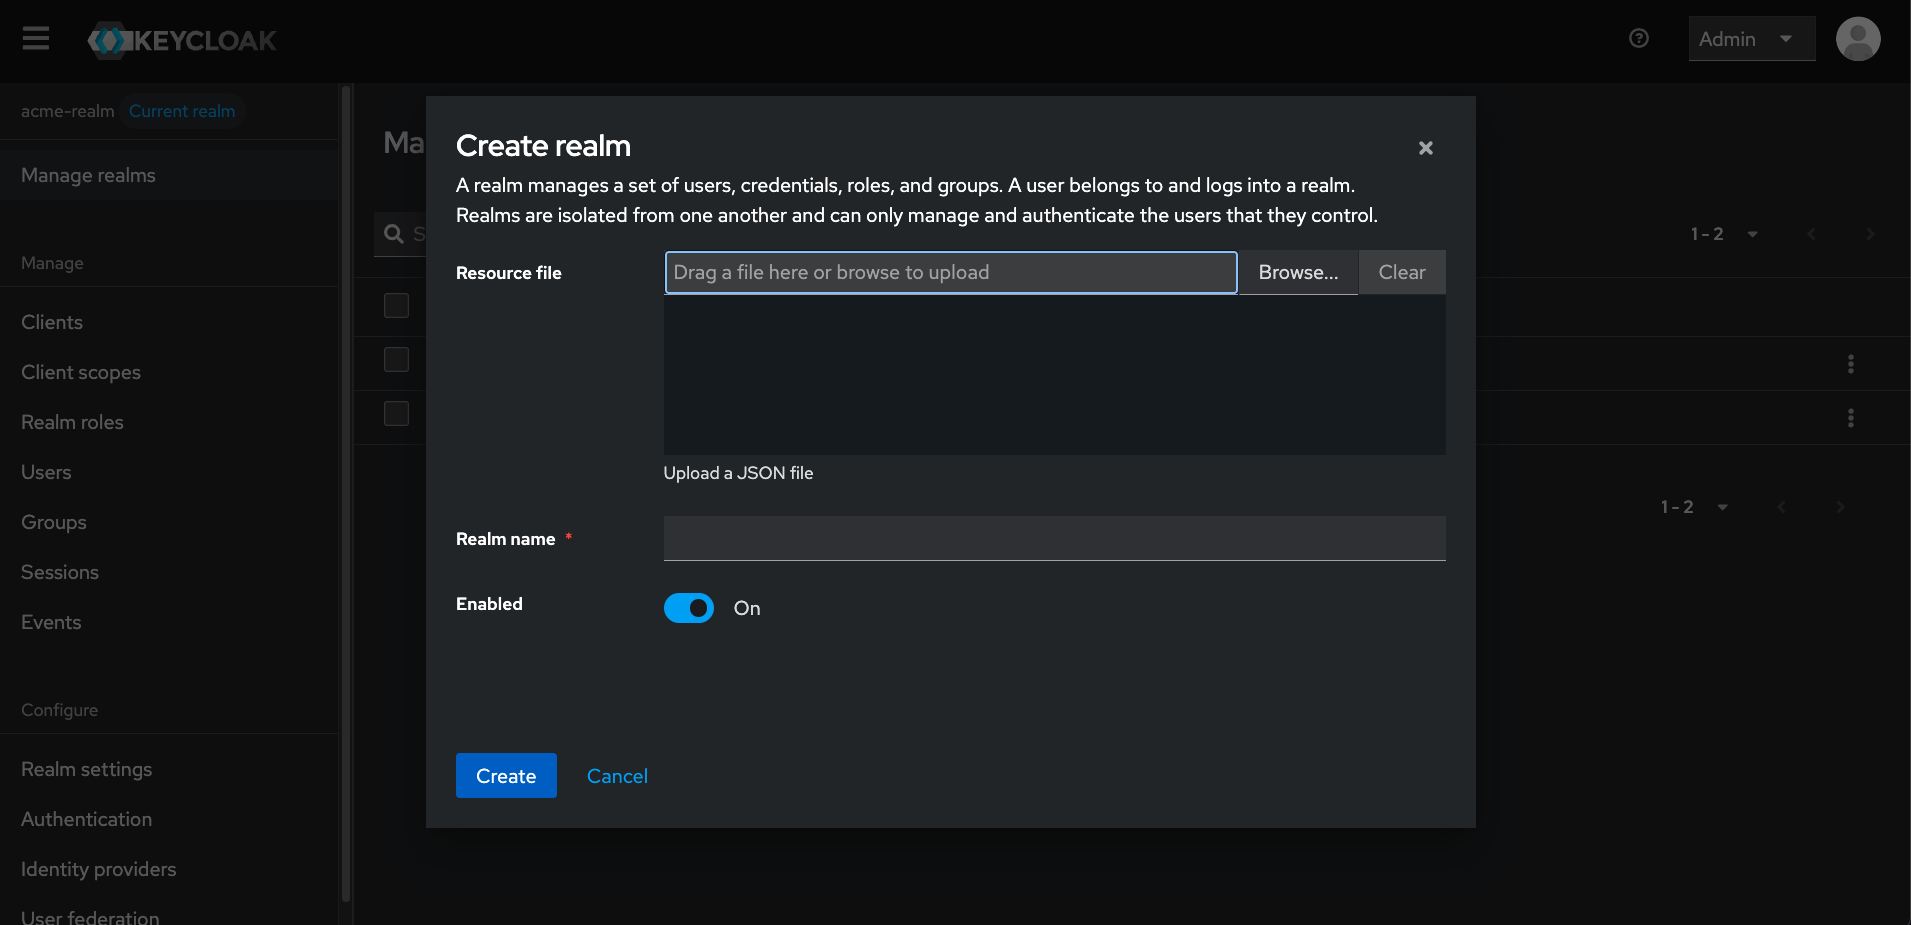The width and height of the screenshot is (1911, 925).
Task: Open the help question mark icon
Action: point(1638,39)
